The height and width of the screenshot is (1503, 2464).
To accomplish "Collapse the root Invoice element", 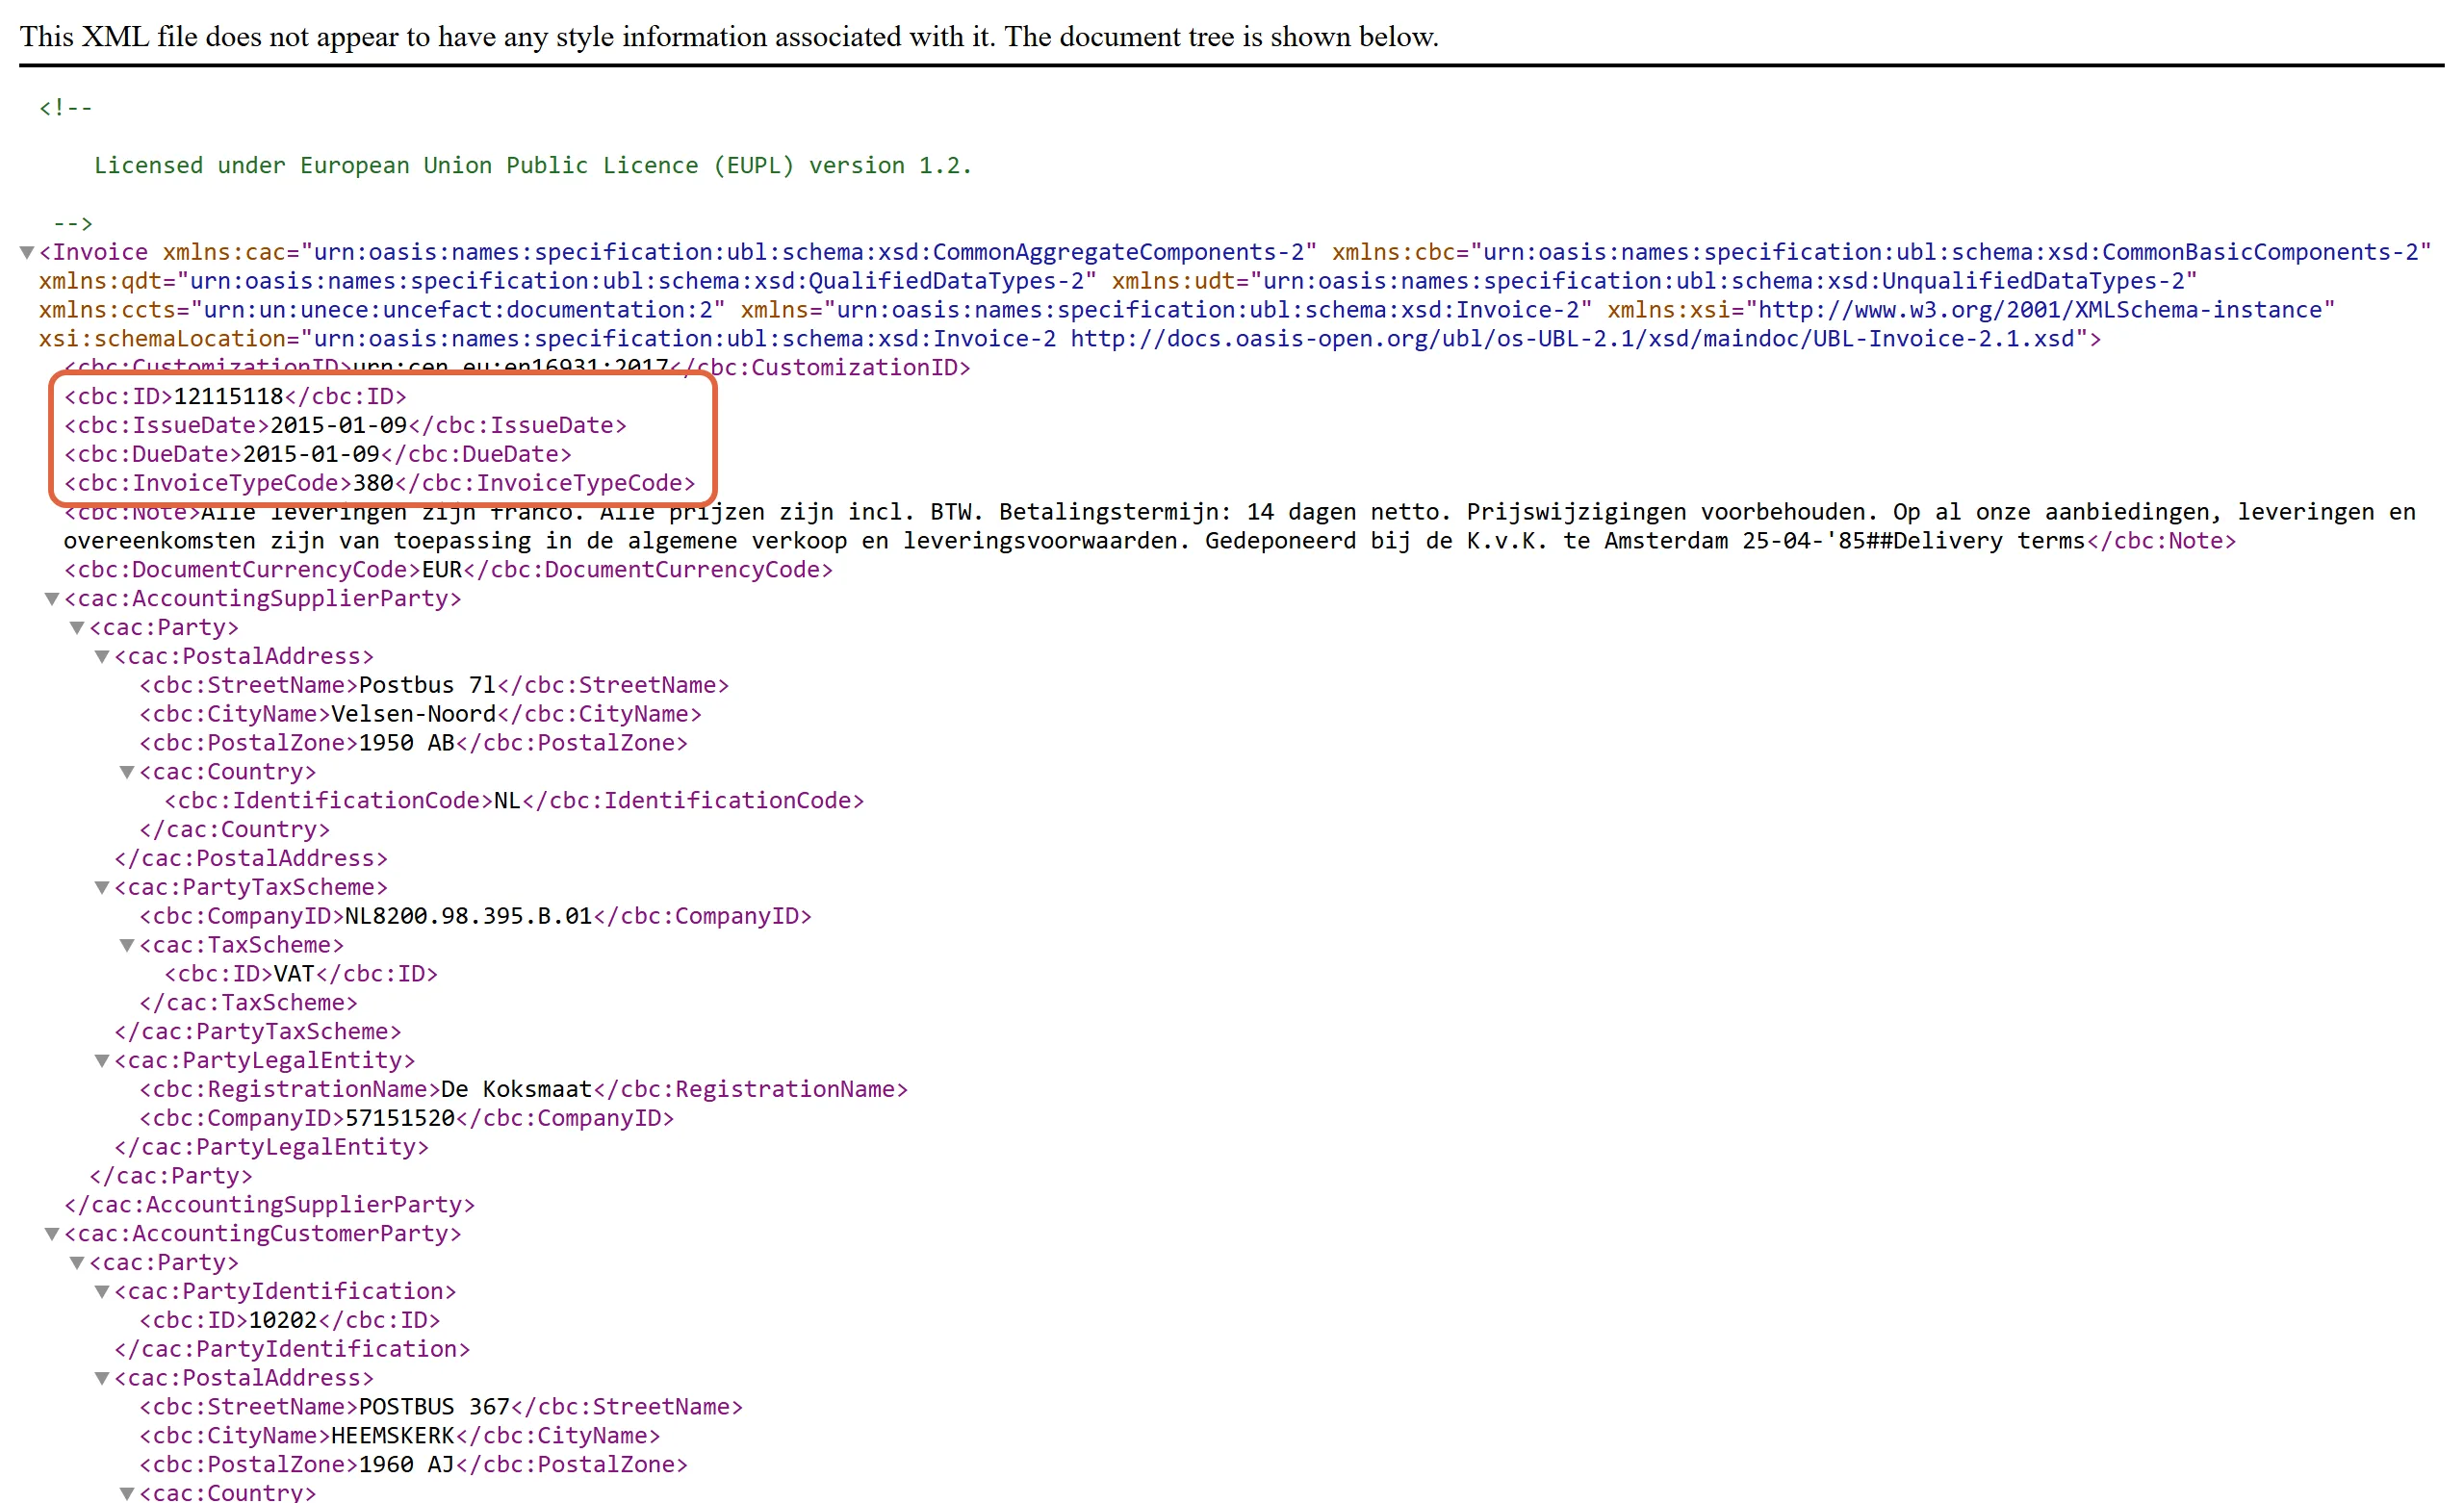I will click(x=27, y=253).
